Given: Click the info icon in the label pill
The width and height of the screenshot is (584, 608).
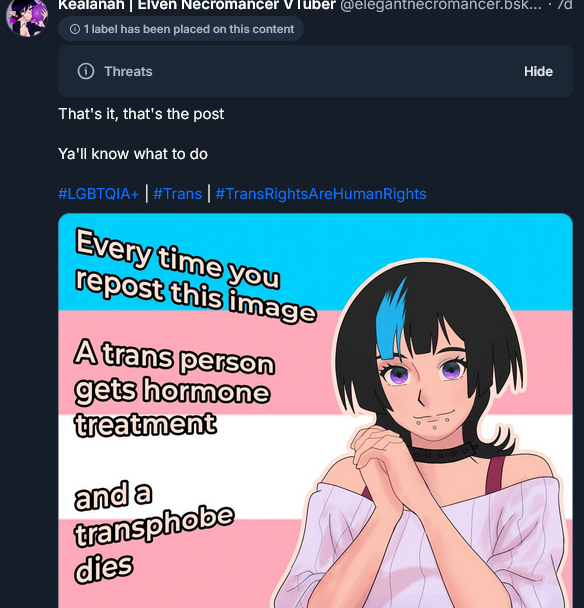Looking at the screenshot, I should (x=75, y=29).
